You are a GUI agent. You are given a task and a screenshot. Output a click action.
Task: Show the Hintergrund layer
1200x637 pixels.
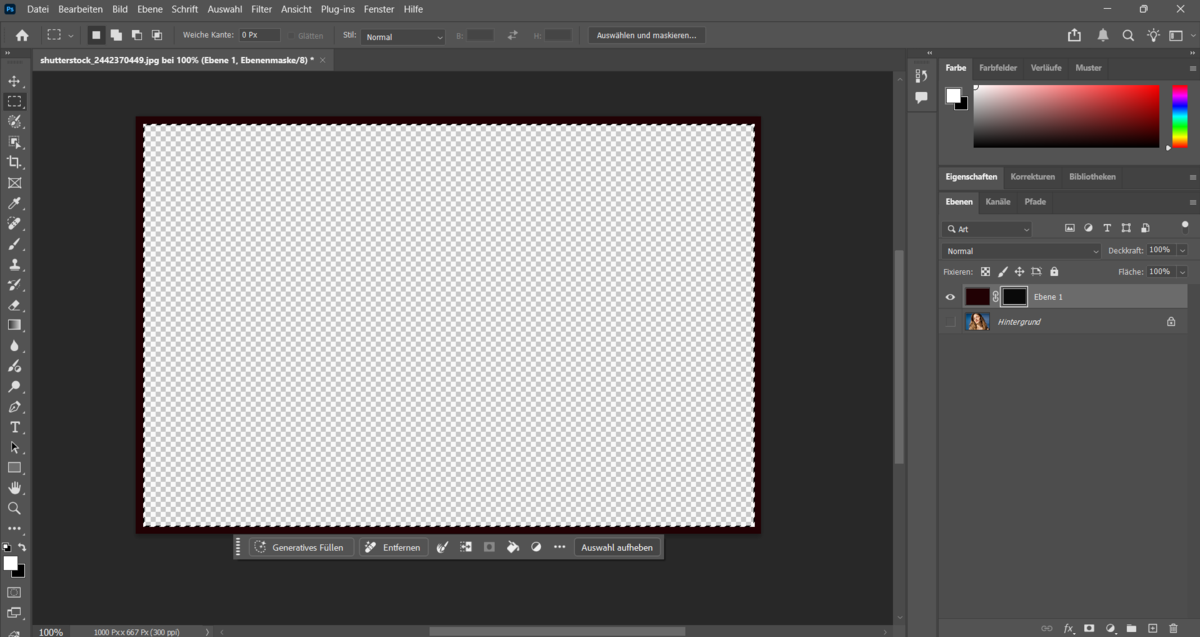pyautogui.click(x=950, y=322)
